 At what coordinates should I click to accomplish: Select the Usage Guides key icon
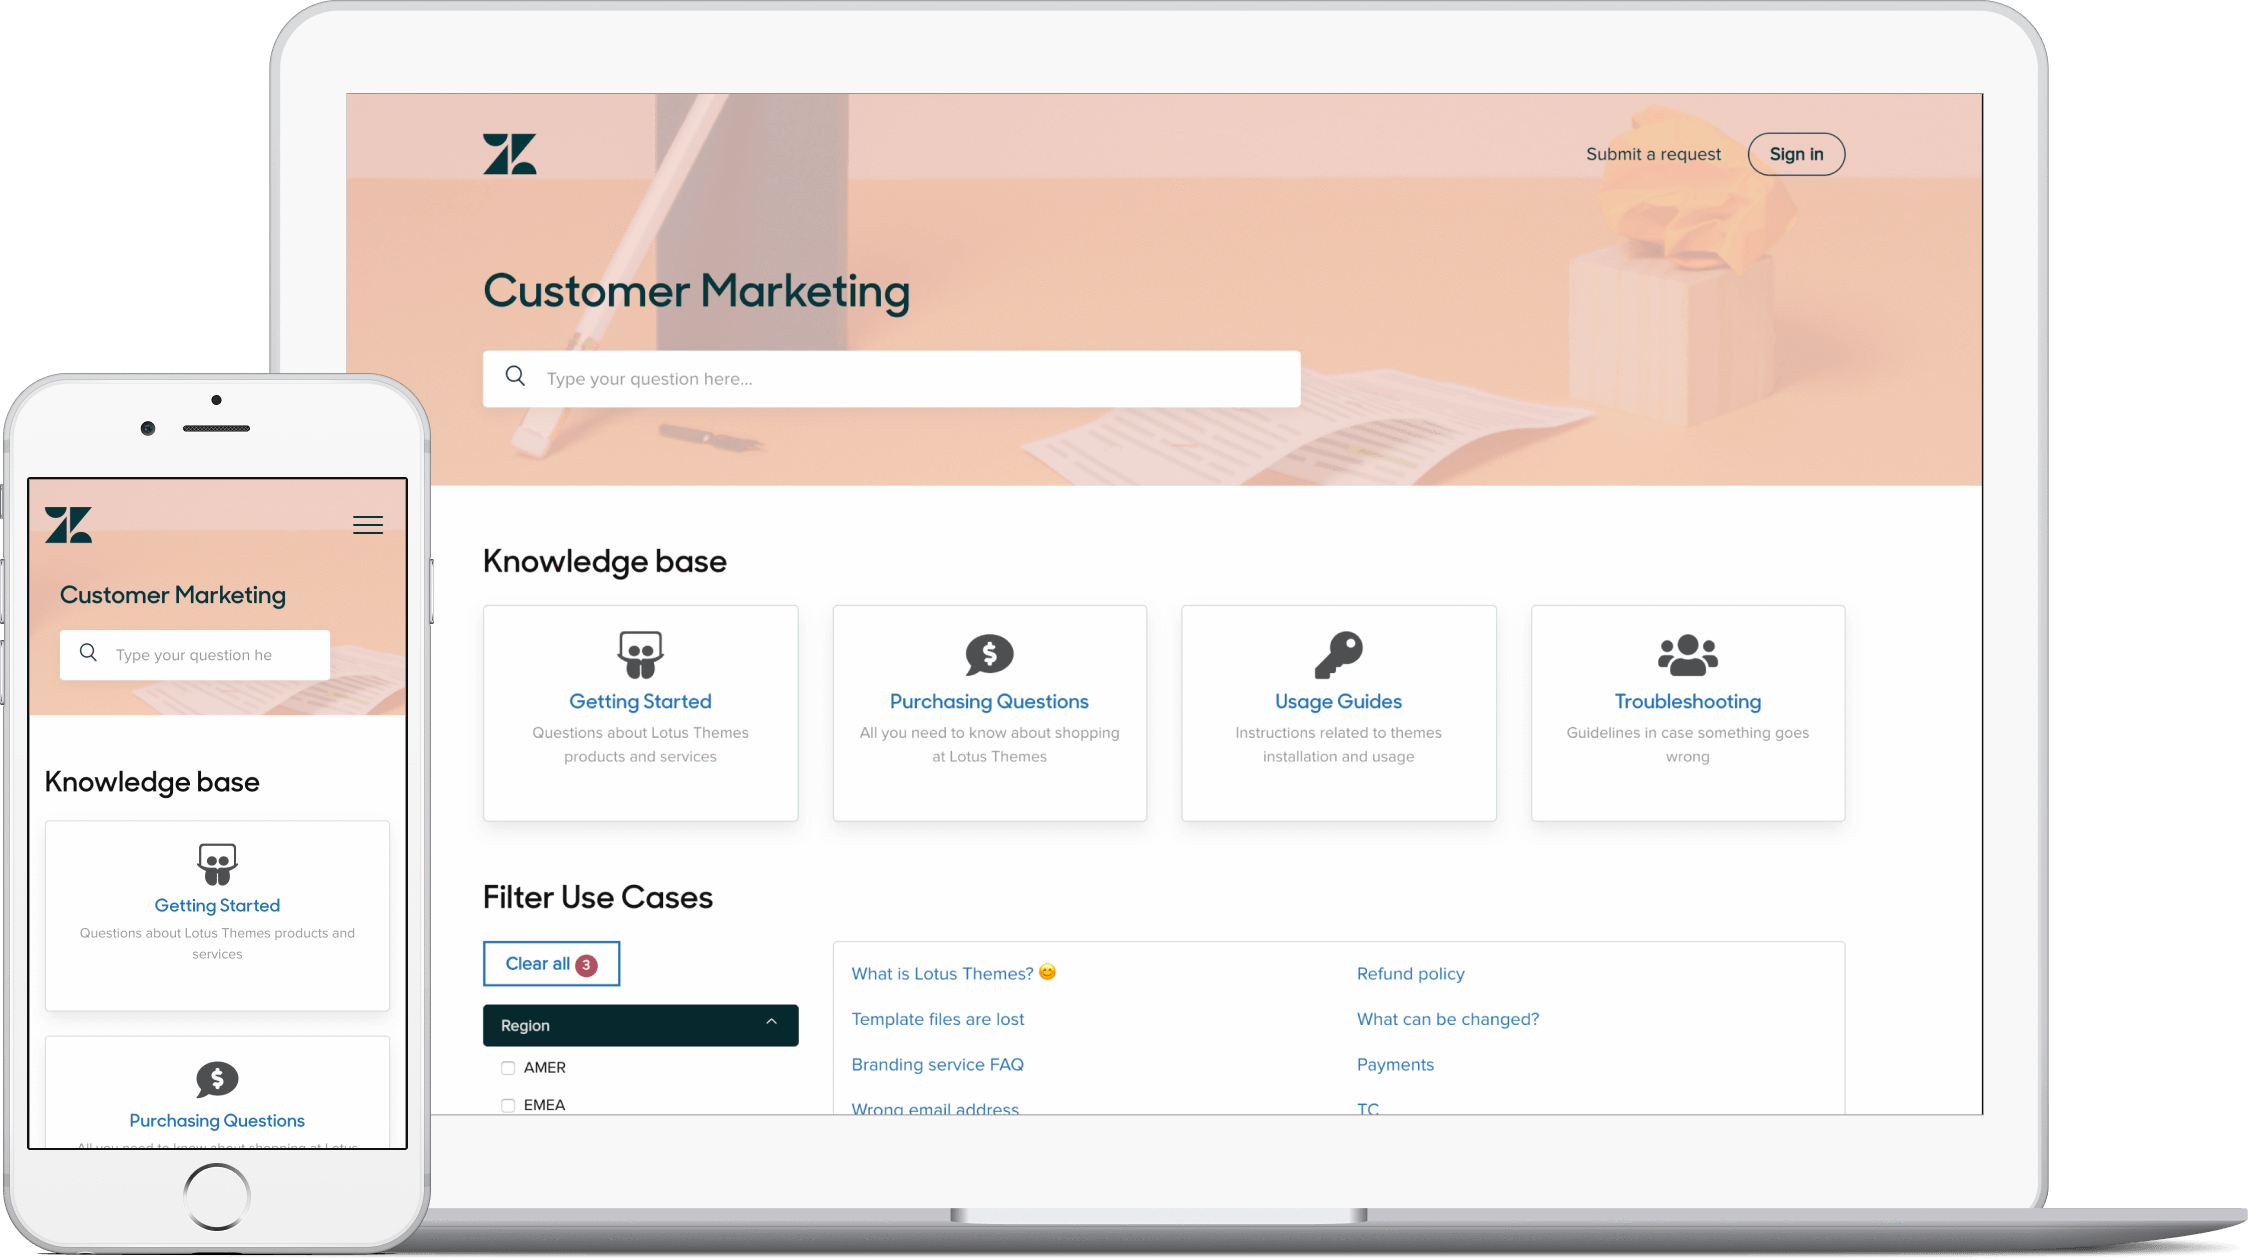pyautogui.click(x=1337, y=653)
